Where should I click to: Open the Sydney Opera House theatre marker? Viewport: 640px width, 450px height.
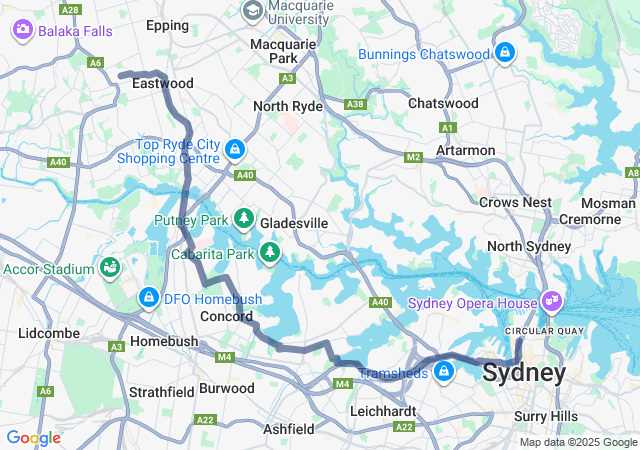pos(552,302)
